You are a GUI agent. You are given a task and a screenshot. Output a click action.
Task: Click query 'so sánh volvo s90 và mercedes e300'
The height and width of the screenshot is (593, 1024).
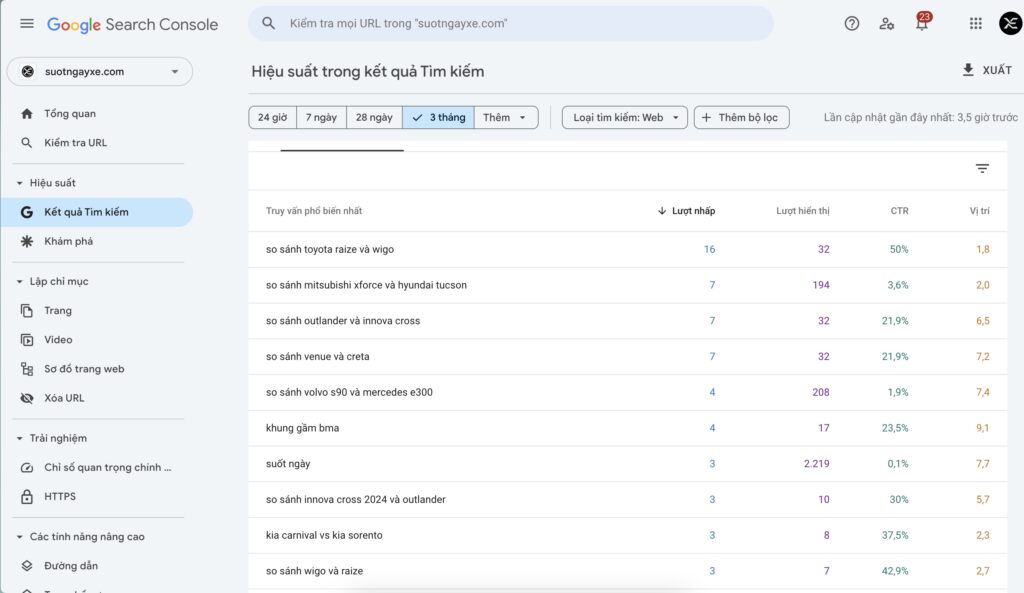click(349, 393)
